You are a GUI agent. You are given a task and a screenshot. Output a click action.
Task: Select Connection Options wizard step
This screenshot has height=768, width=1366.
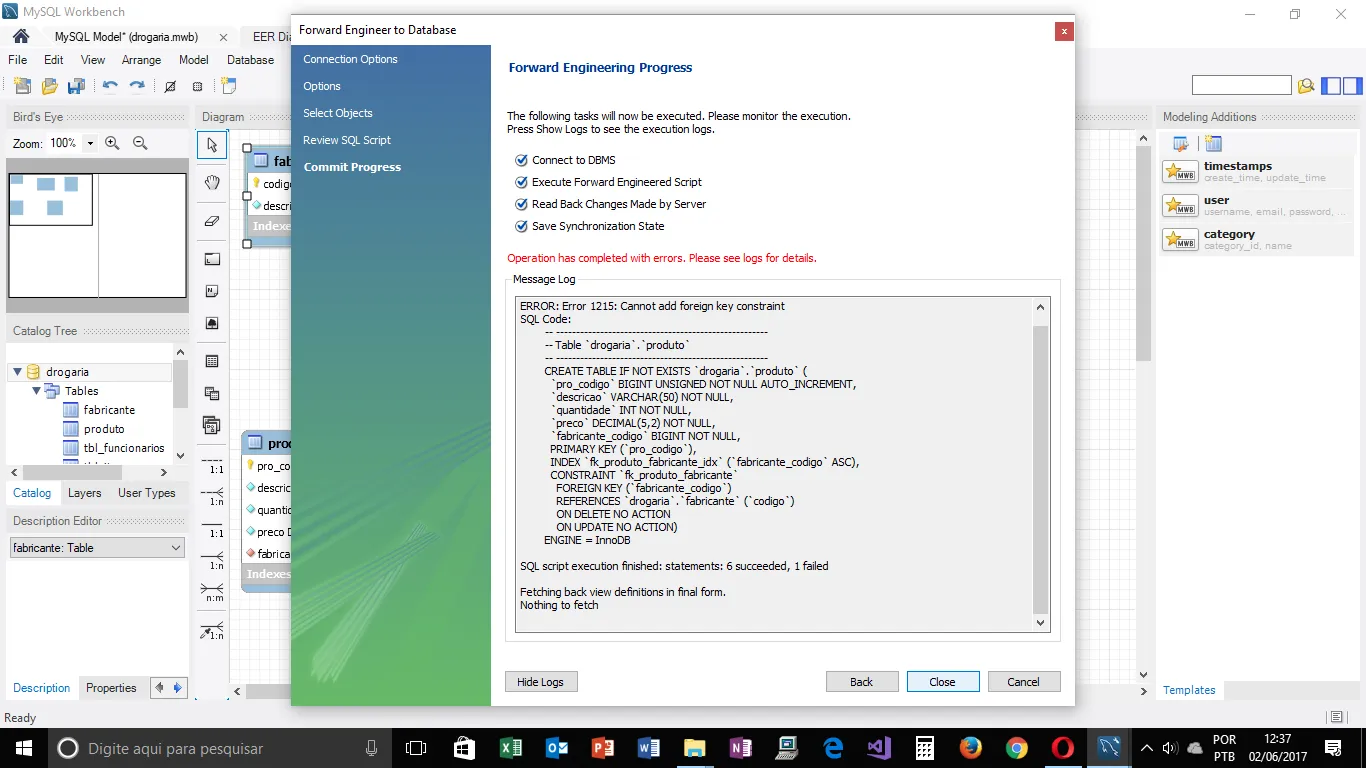[351, 59]
